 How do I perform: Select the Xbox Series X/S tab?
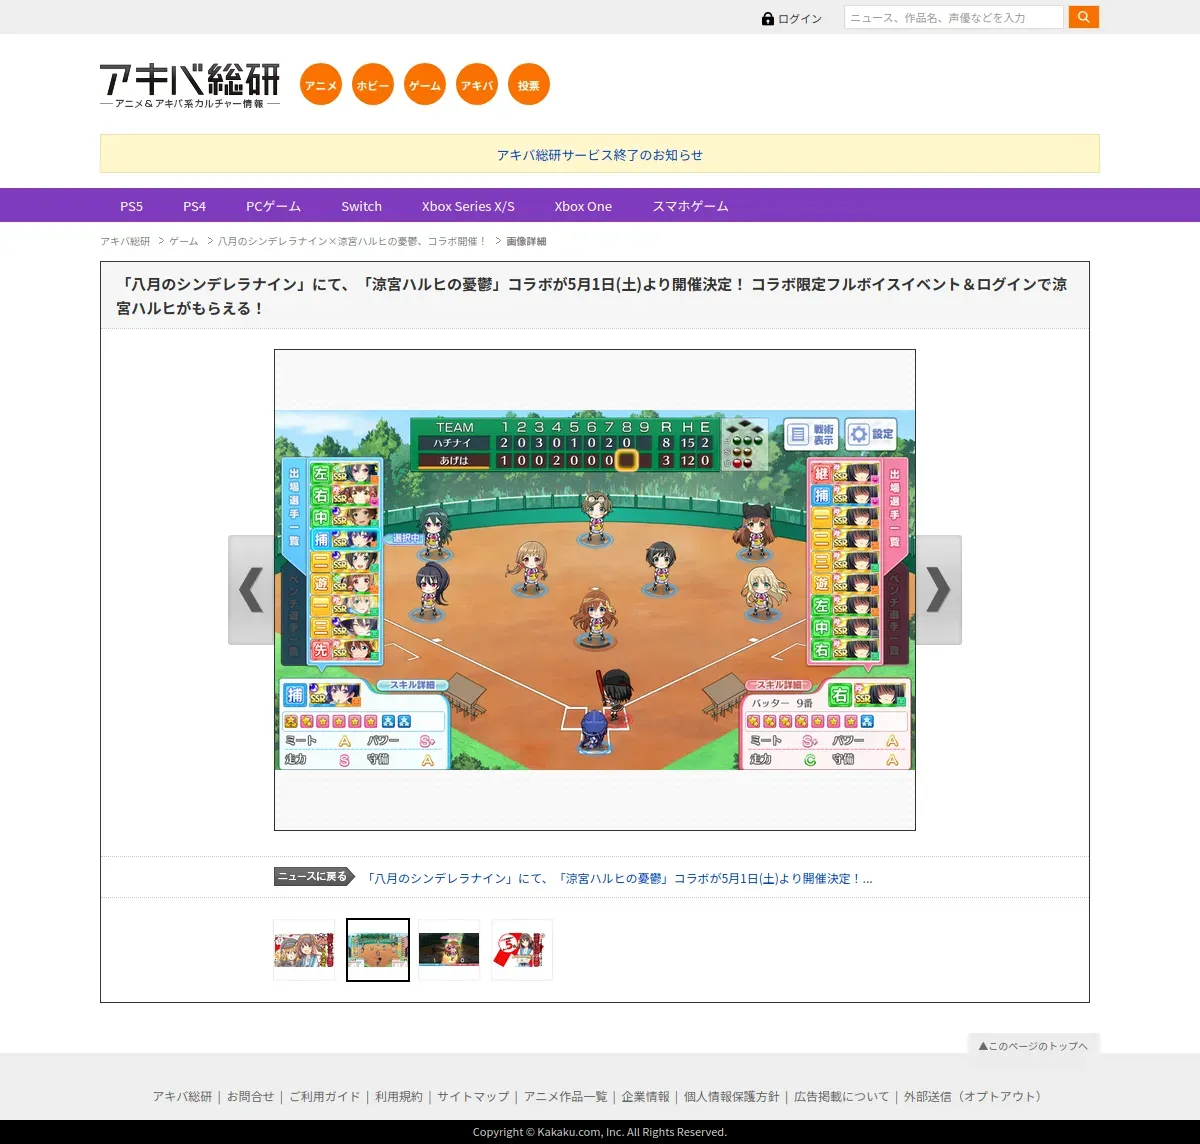tap(468, 206)
